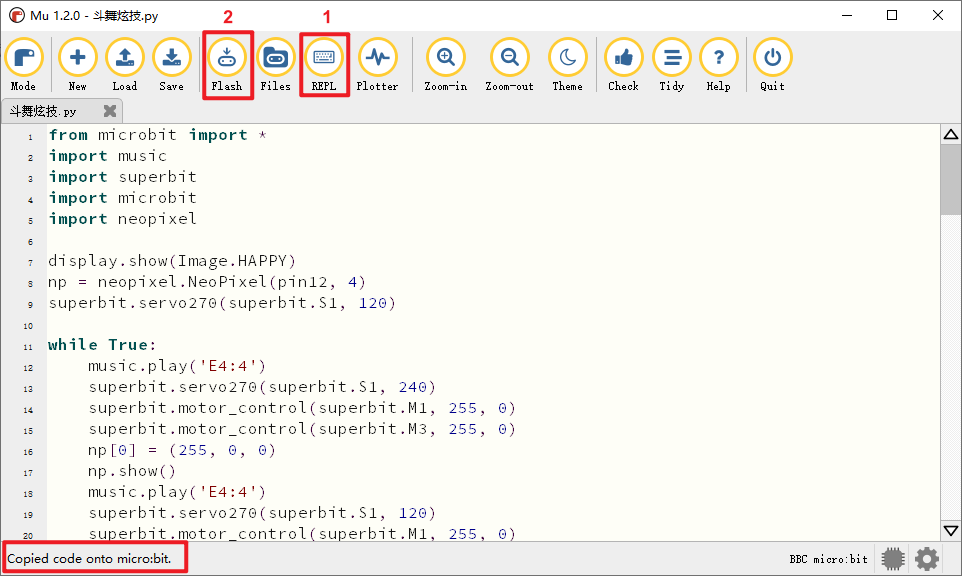The height and width of the screenshot is (576, 962).
Task: Click the 'np[0] = (255, 0, 0)' line
Action: 182,450
